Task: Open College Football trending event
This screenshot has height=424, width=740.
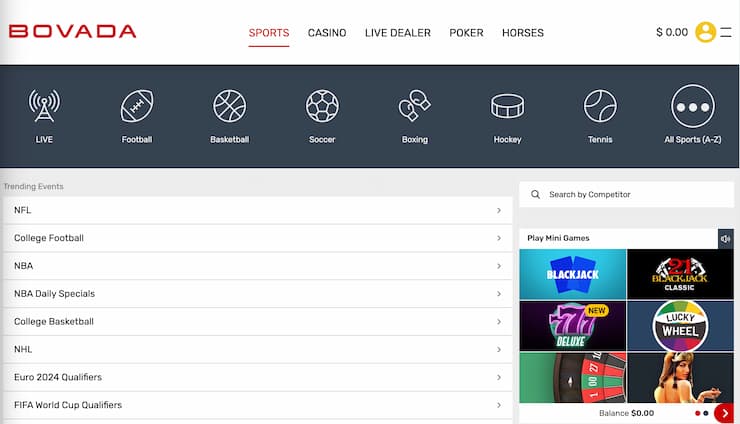Action: click(x=258, y=238)
